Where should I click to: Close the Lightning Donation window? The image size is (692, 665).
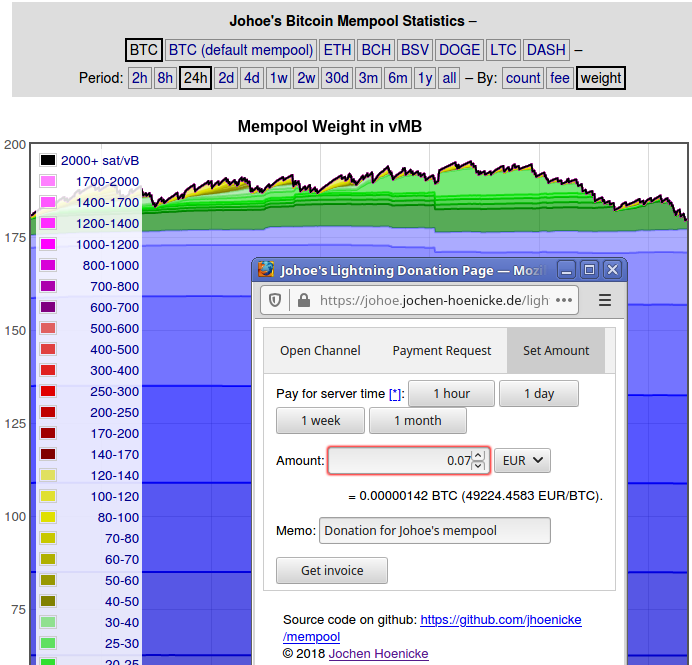613,270
